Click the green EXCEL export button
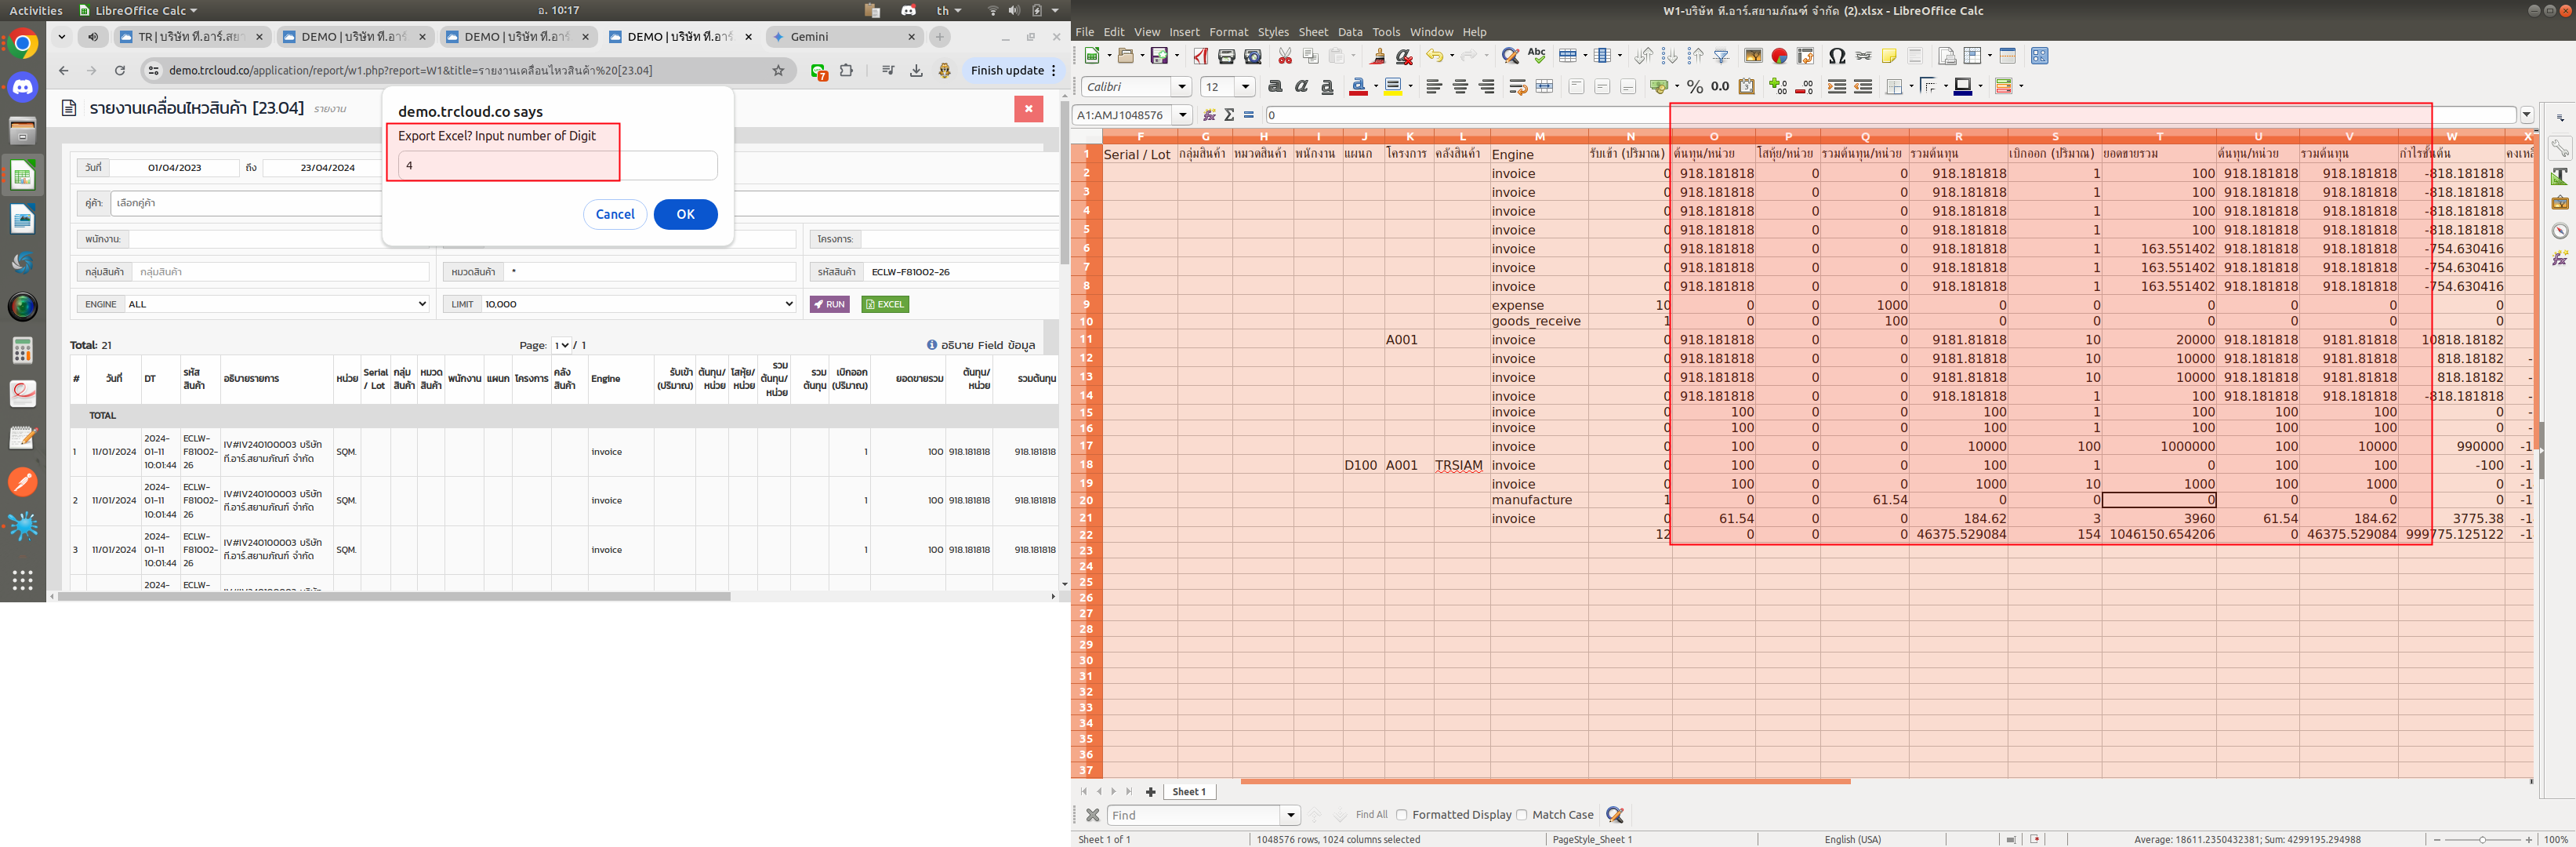The height and width of the screenshot is (847, 2576). 885,304
